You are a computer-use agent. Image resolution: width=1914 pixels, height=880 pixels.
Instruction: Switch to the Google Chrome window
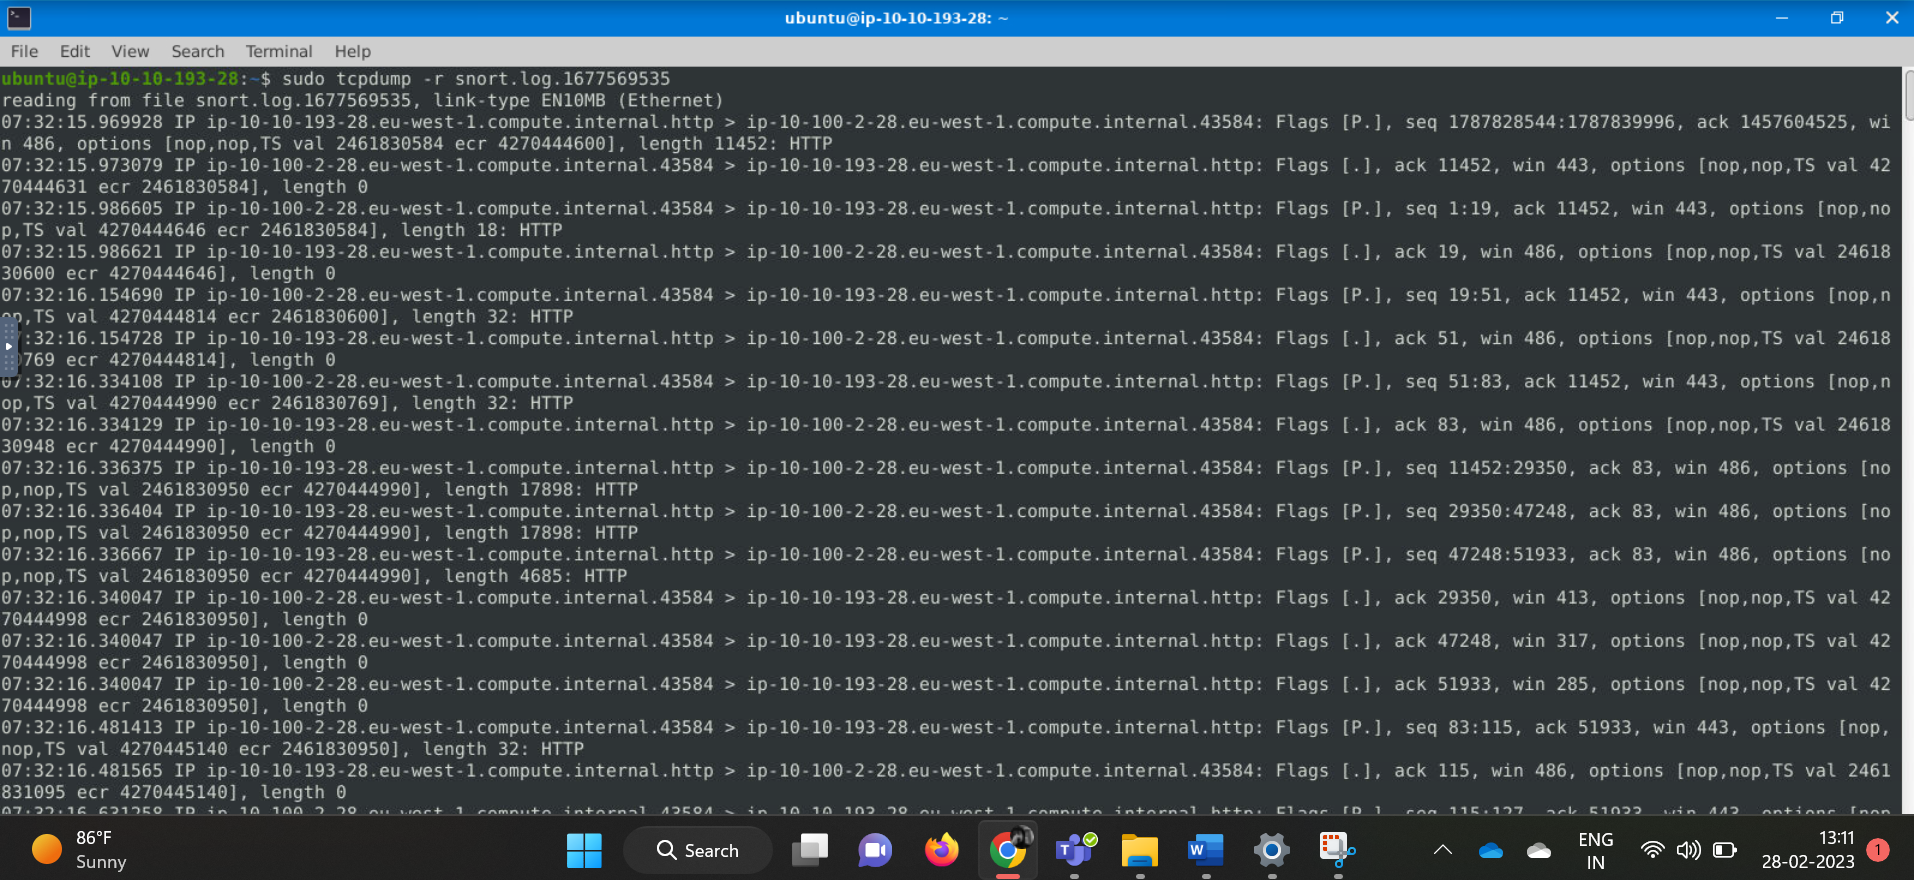point(1007,850)
